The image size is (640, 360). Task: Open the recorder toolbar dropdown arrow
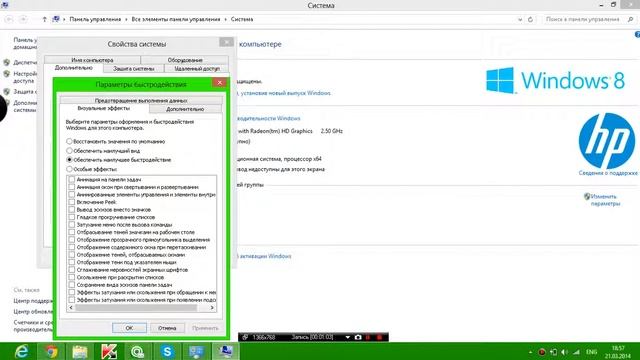pos(347,337)
